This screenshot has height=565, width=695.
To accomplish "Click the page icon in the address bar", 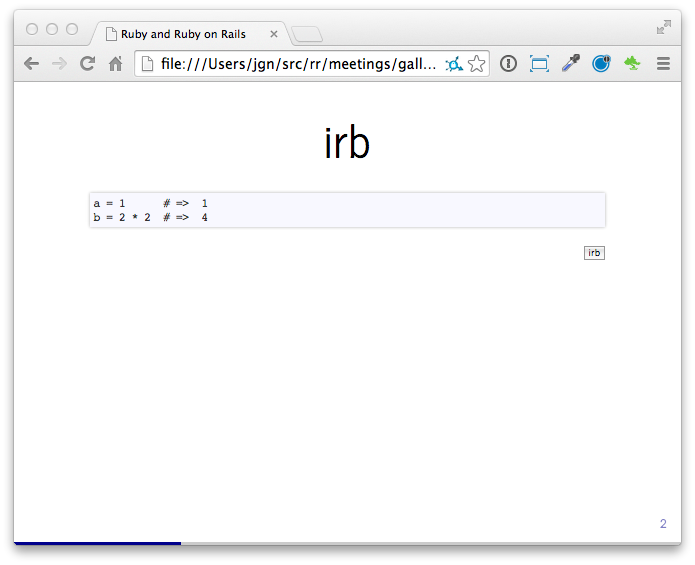I will [147, 64].
